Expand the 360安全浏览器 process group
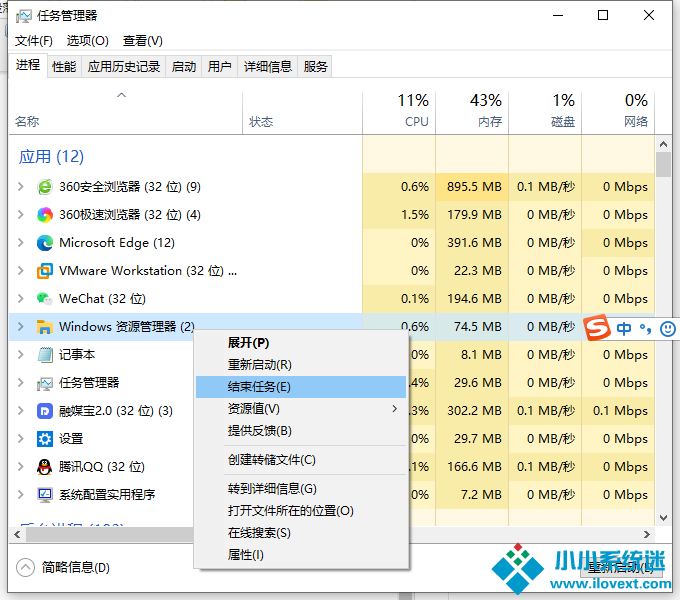680x600 pixels. [20, 187]
